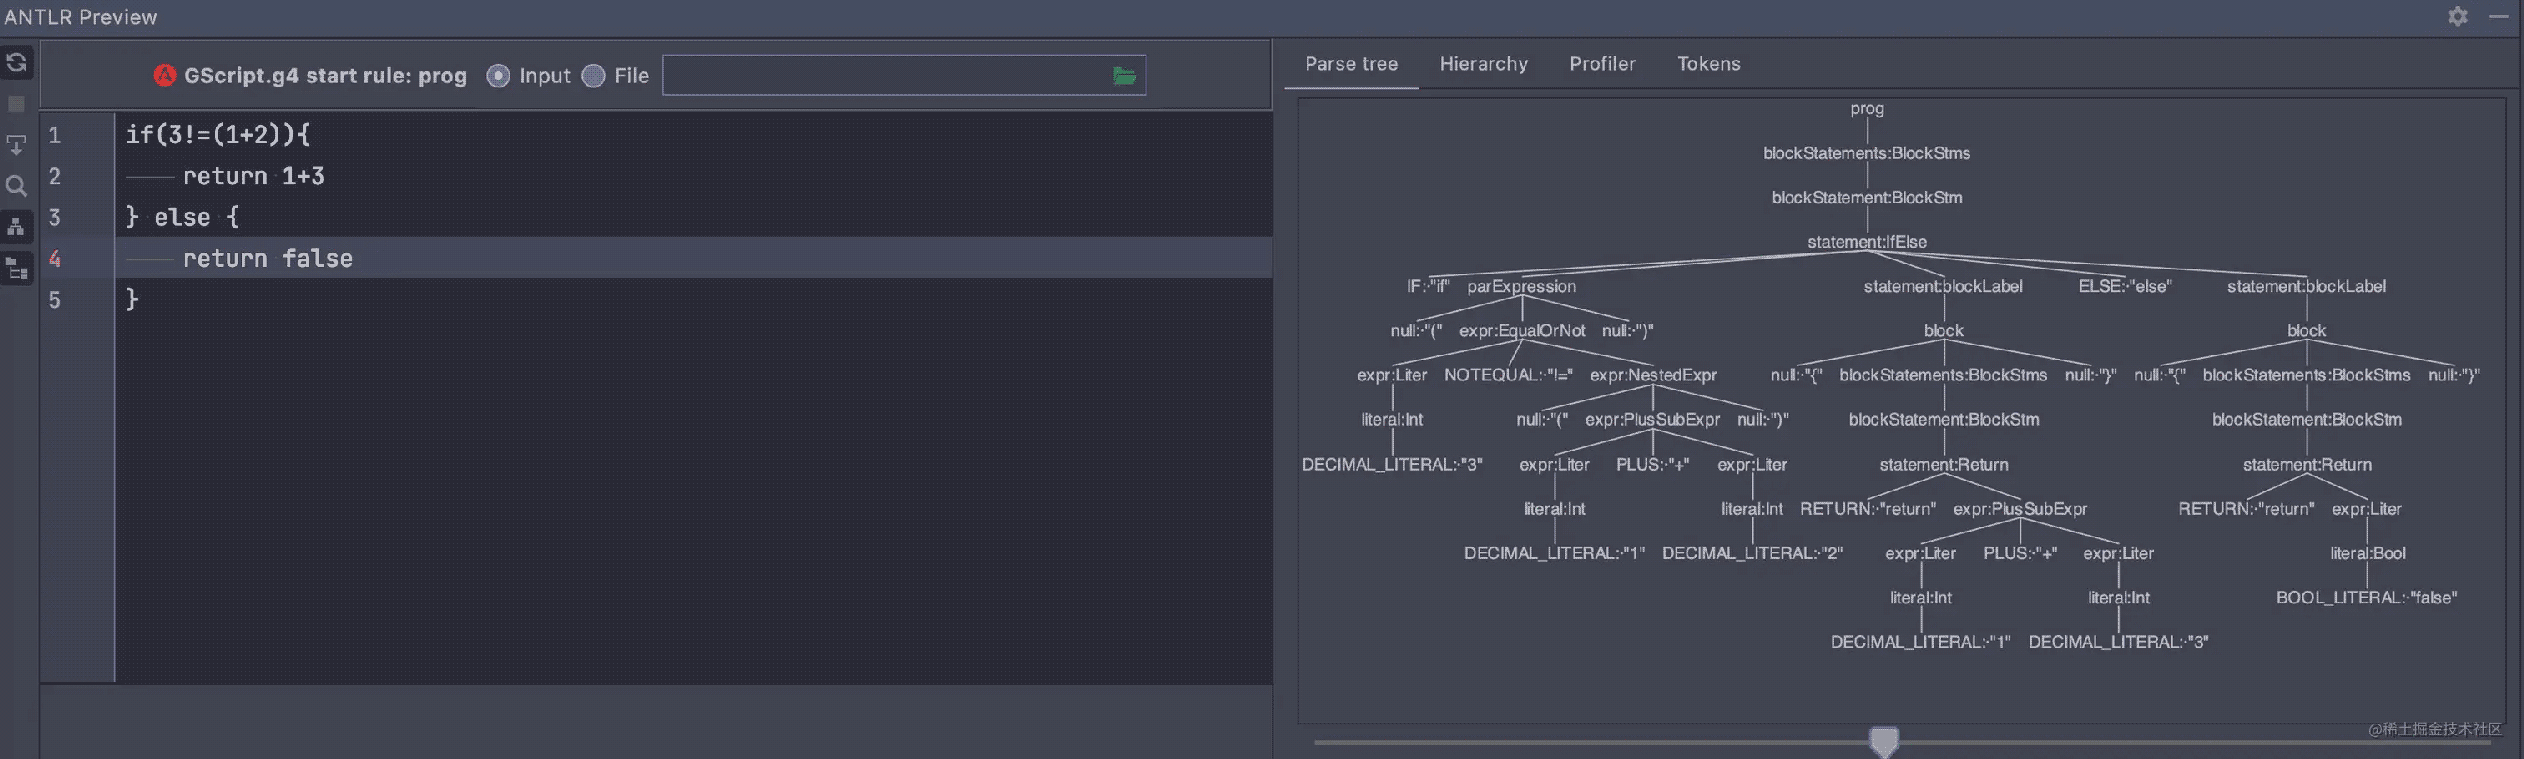Click the stop square icon in sidebar
The image size is (2524, 759).
[16, 104]
